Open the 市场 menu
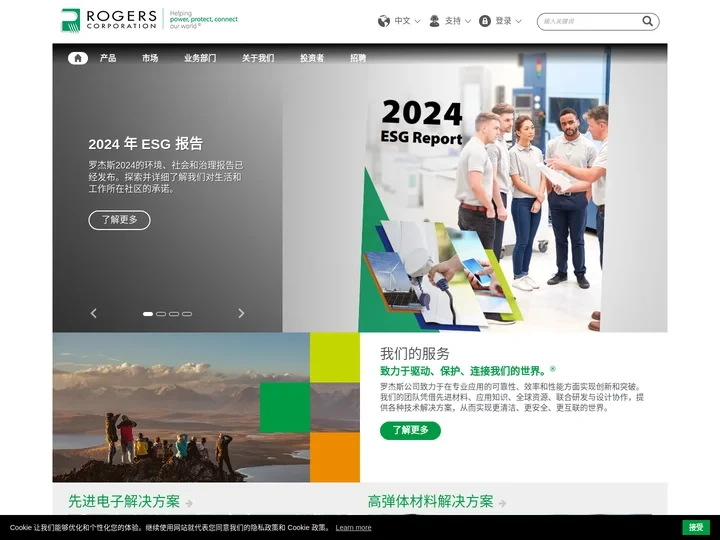 point(150,58)
